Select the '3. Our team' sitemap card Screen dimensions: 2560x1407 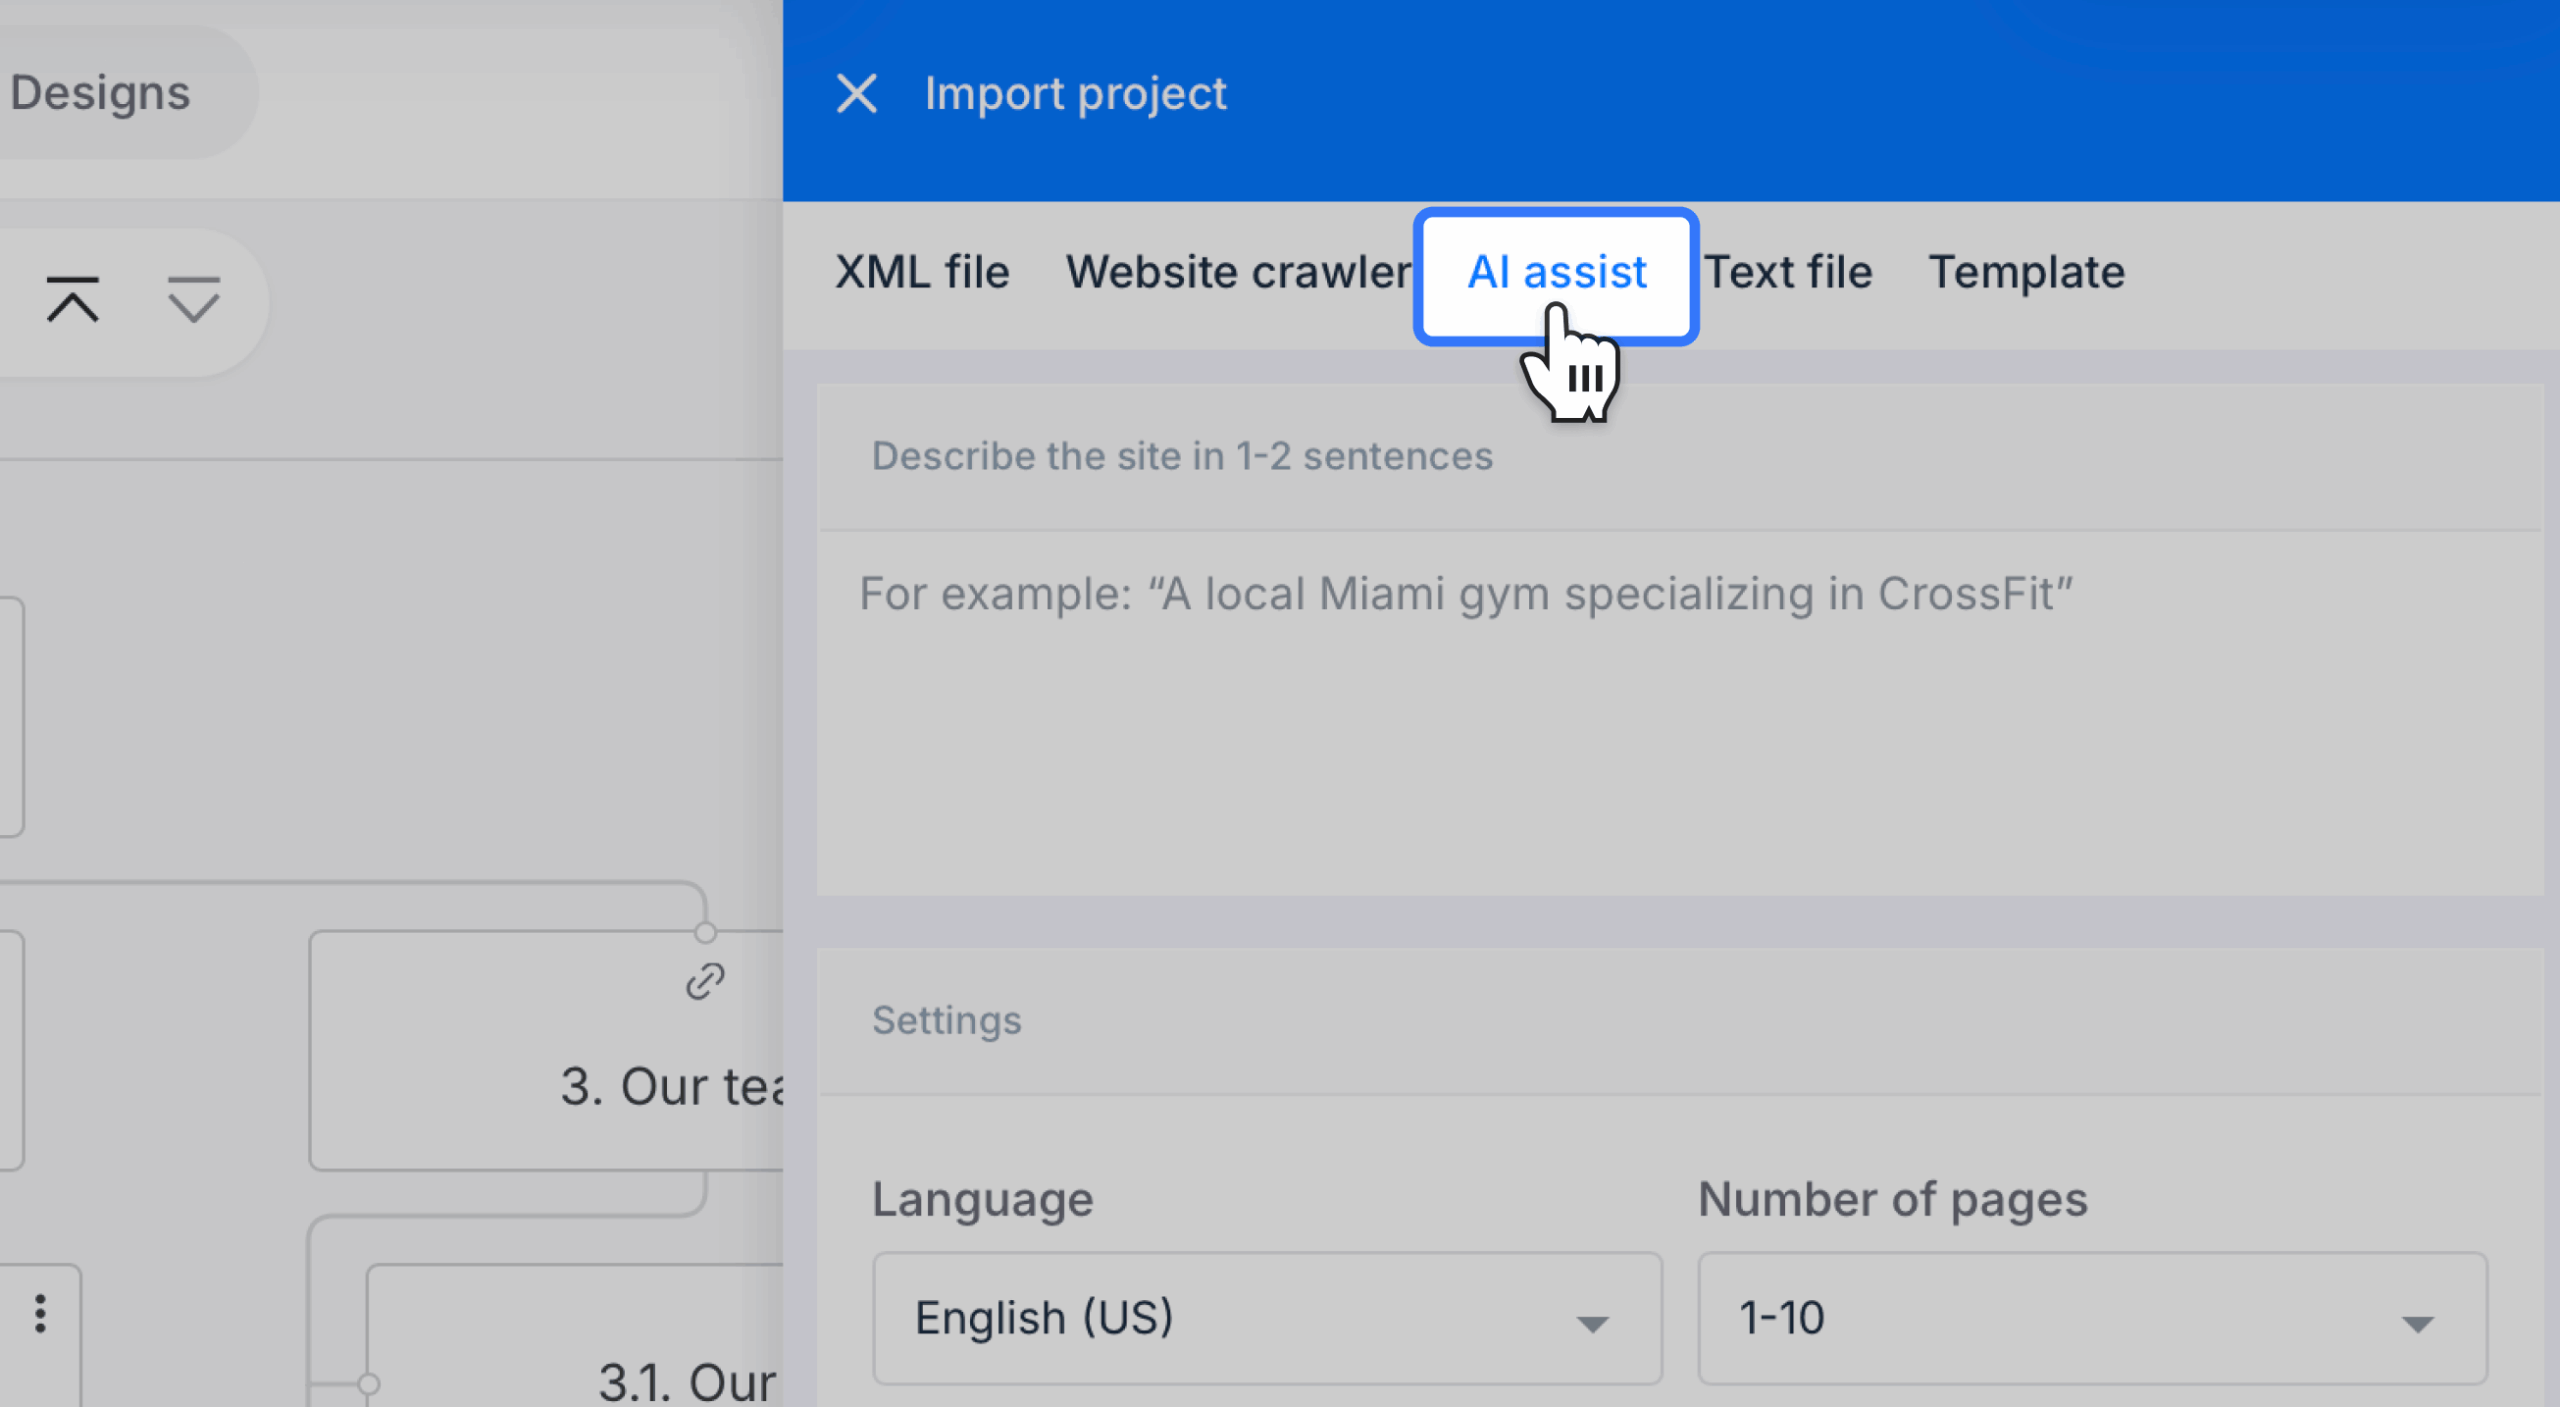tap(546, 1050)
